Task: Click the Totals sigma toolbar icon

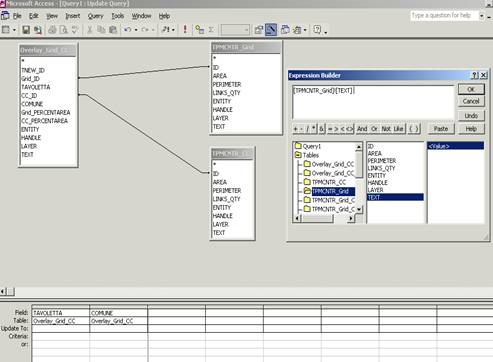Action: 211,30
